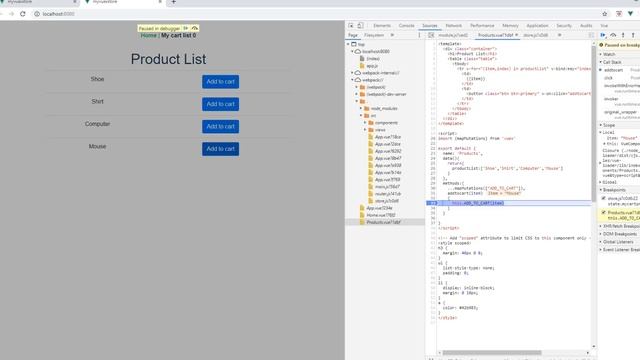
Task: Toggle the file navigator sidebar
Action: pyautogui.click(x=431, y=36)
